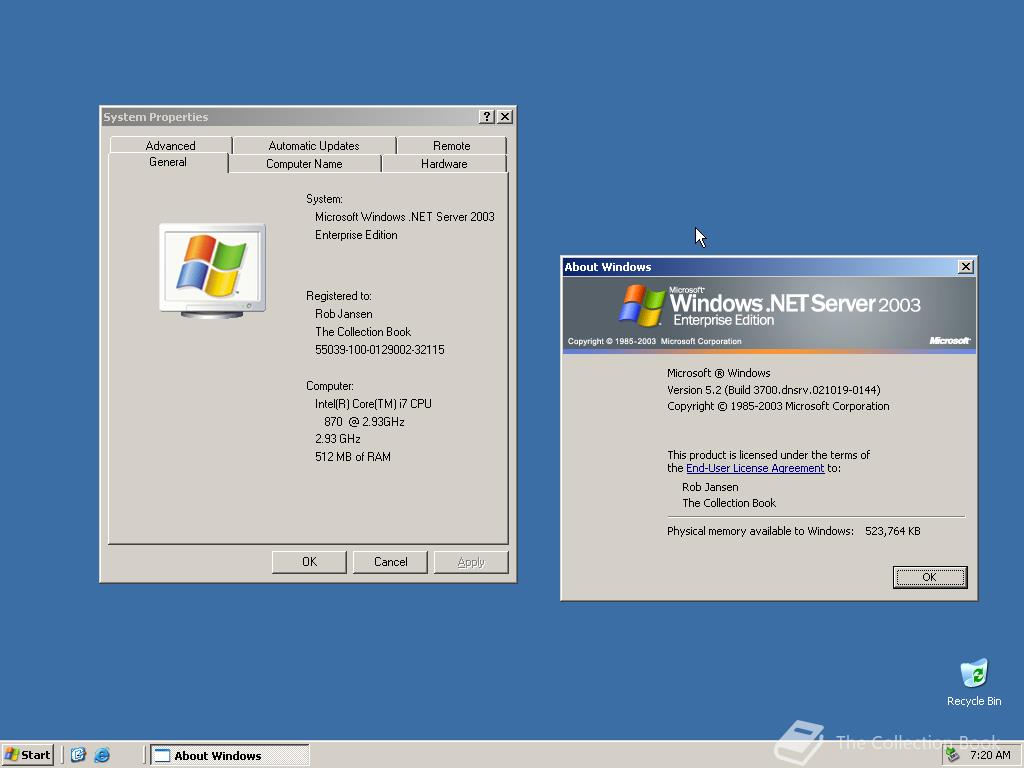Close the About Windows dialog
The image size is (1024, 768).
point(965,266)
